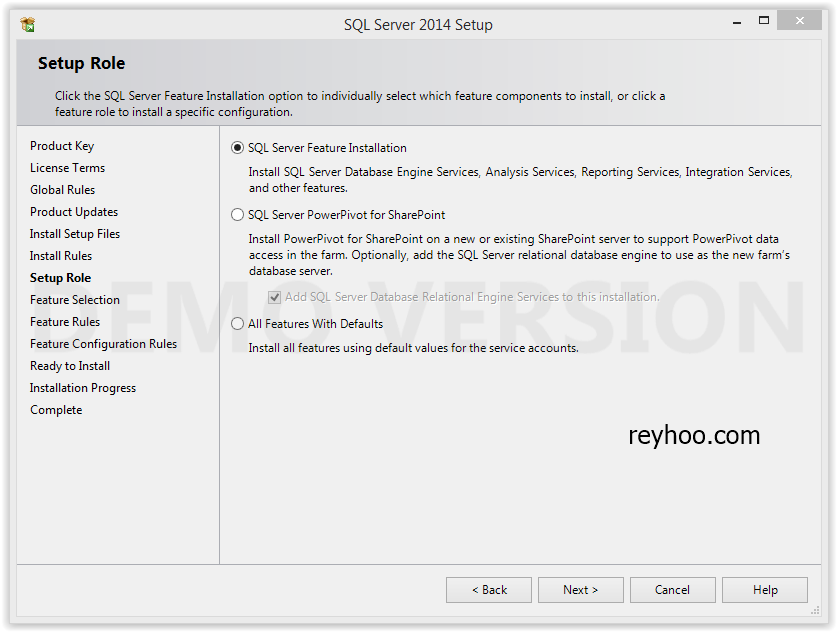Viewport: 837px width, 632px height.
Task: Select SQL Server Feature Installation radio button
Action: 238,148
